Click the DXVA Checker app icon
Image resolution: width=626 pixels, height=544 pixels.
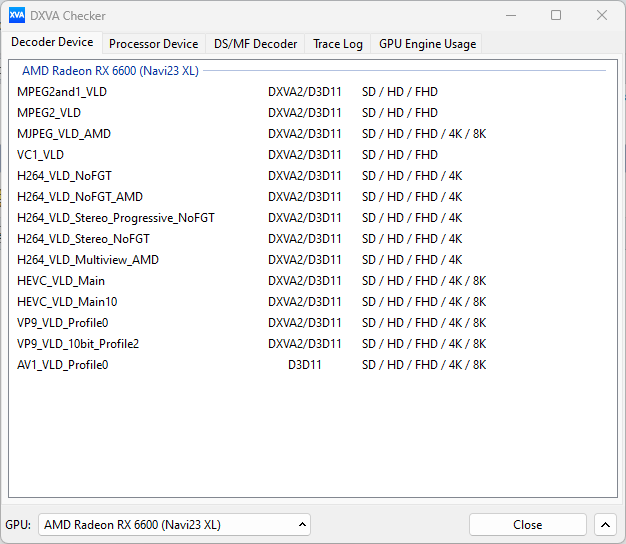[17, 16]
